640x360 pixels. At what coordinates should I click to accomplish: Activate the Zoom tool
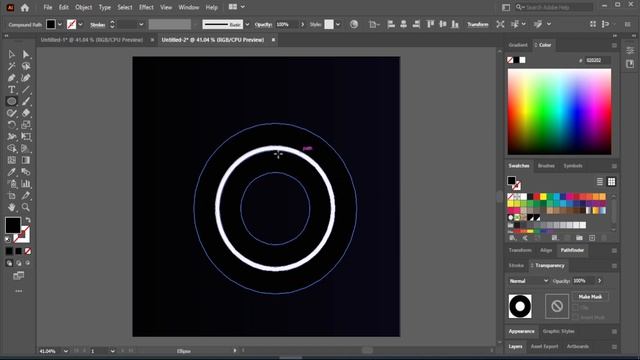pyautogui.click(x=26, y=207)
